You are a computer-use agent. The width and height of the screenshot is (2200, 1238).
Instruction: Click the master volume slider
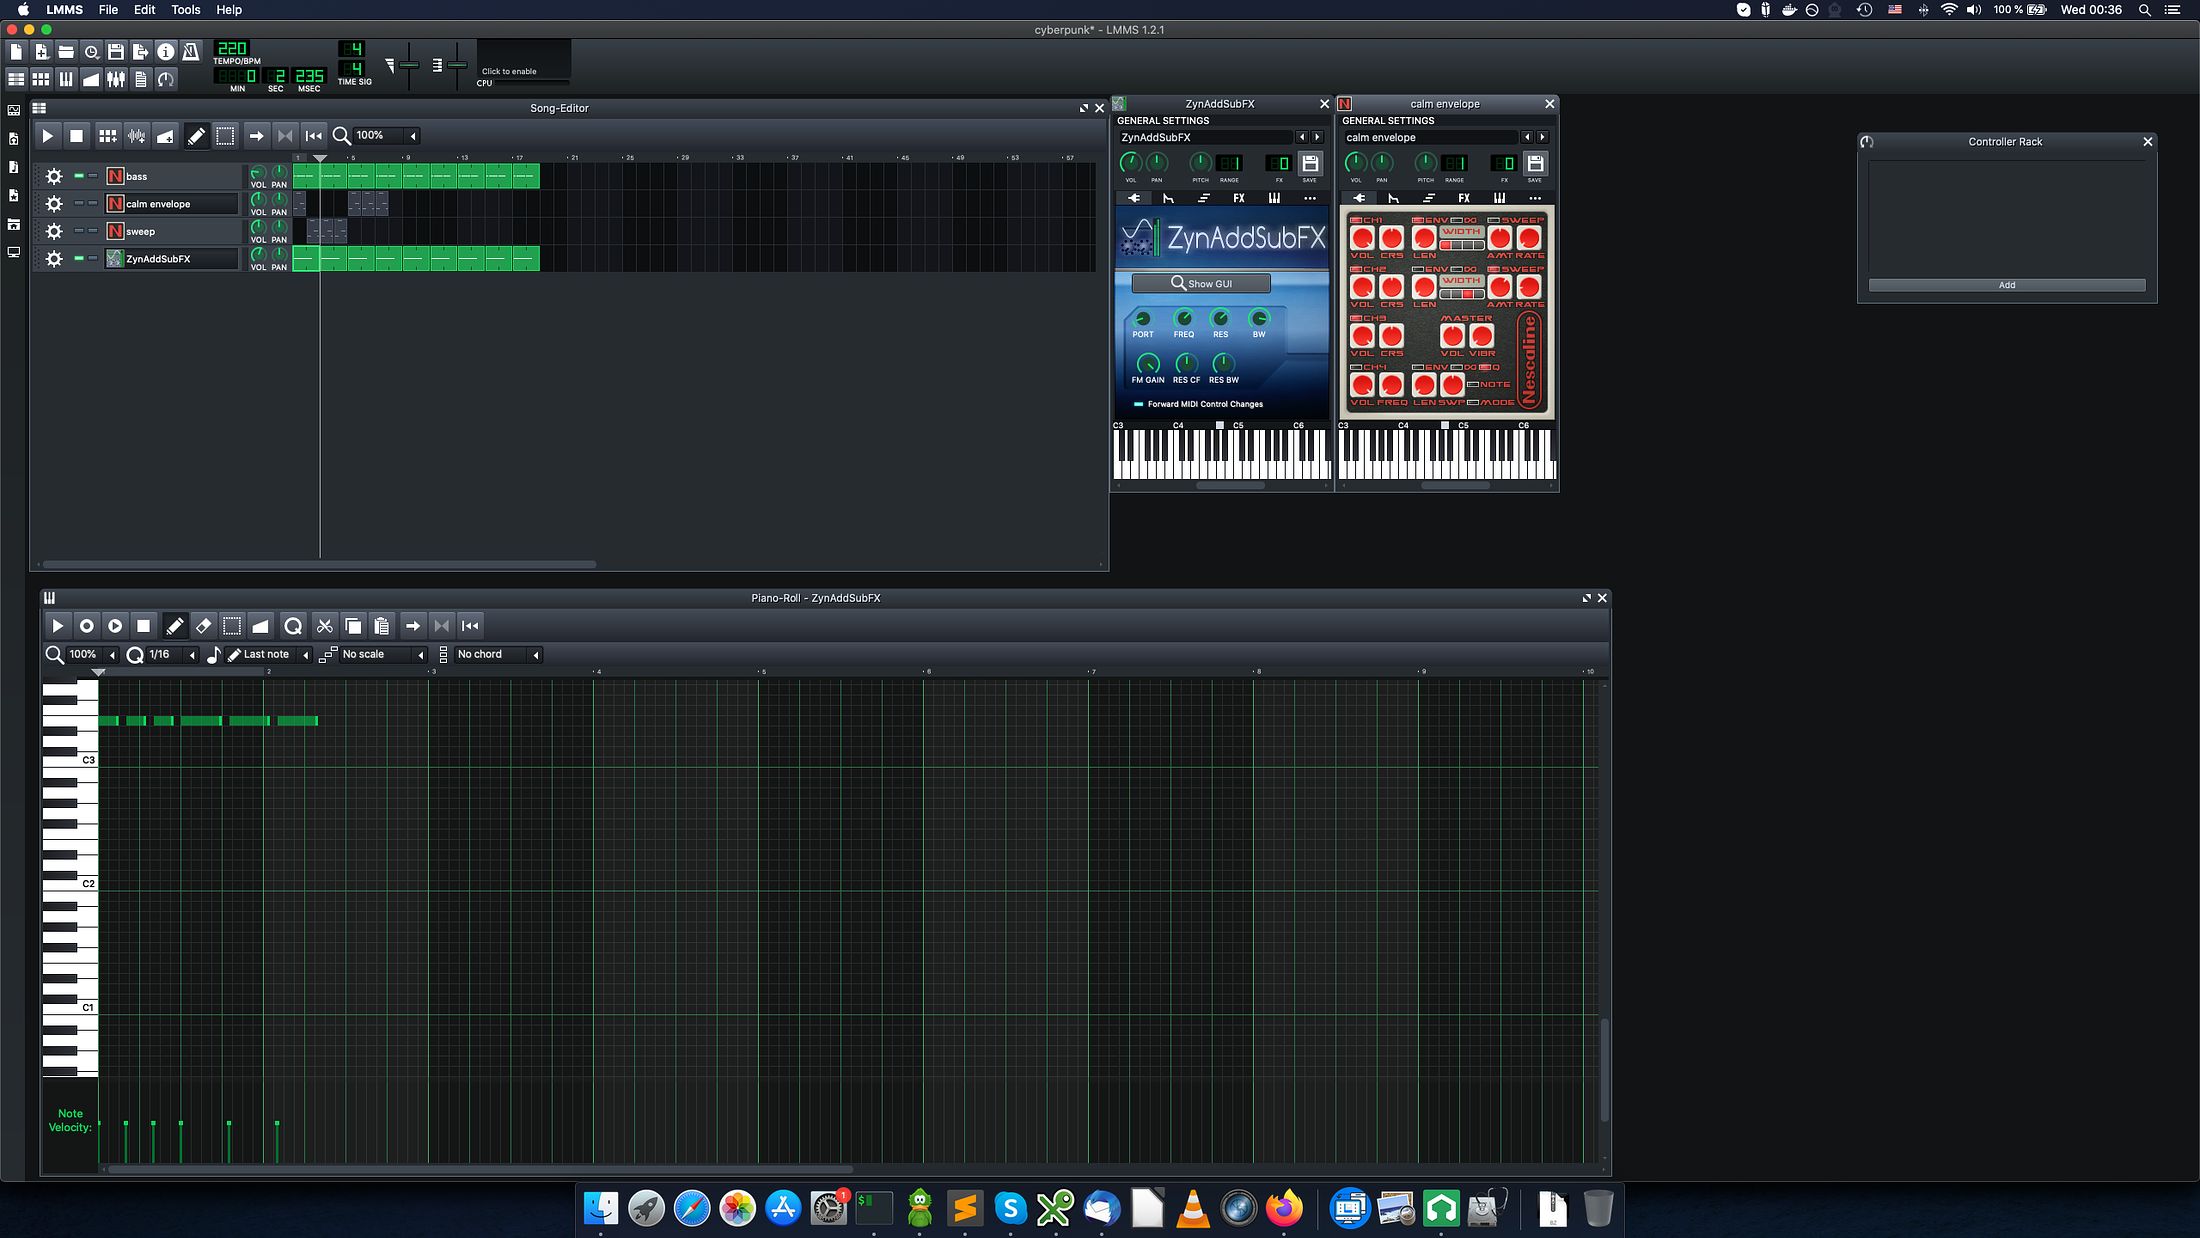click(409, 65)
